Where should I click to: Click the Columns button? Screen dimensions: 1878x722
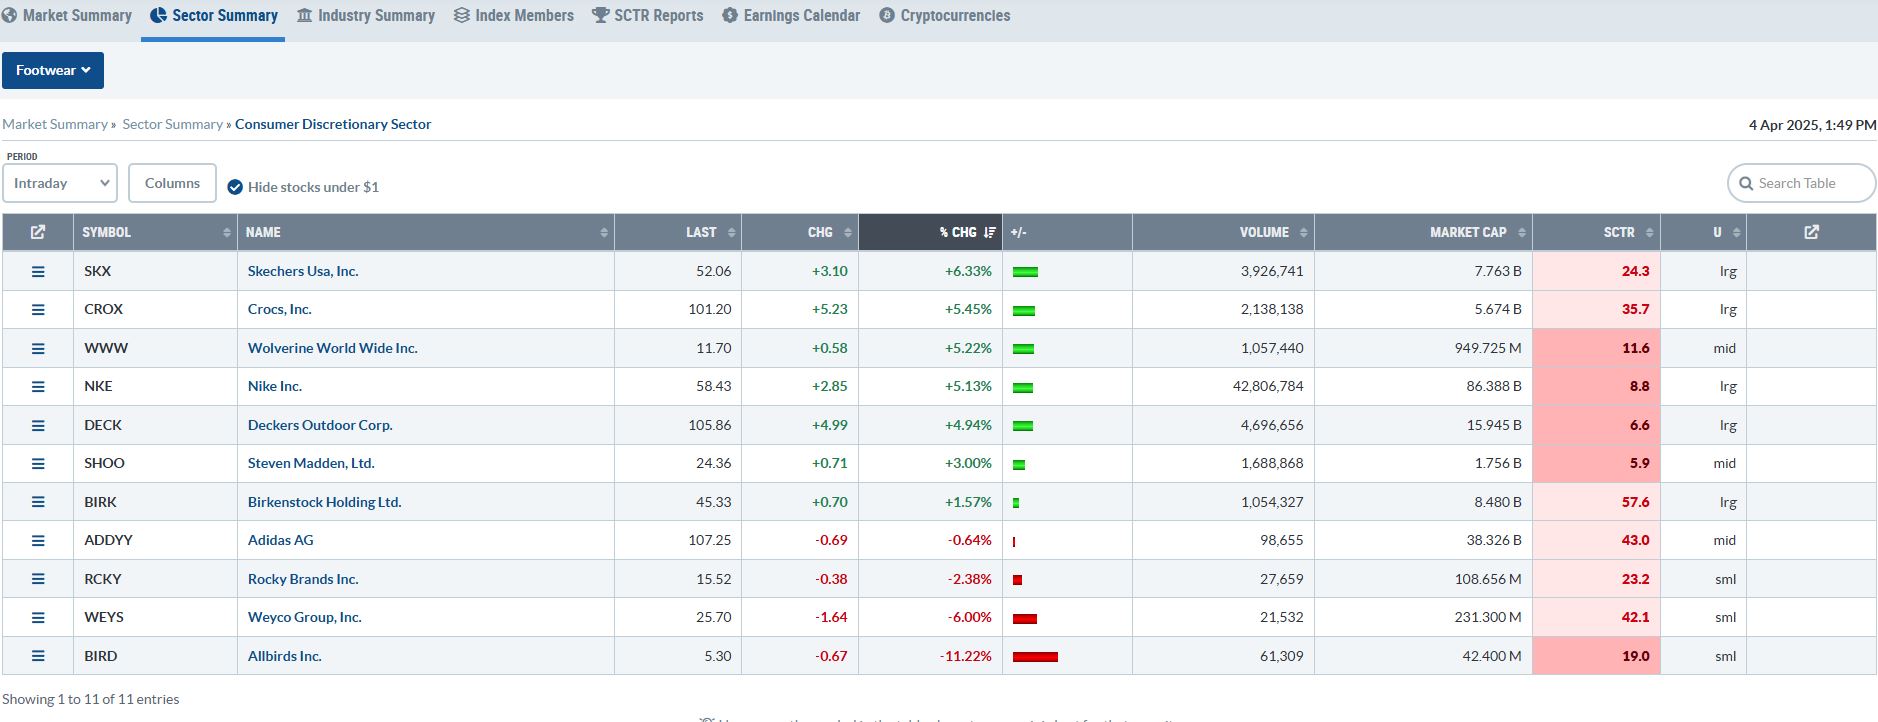pos(172,184)
